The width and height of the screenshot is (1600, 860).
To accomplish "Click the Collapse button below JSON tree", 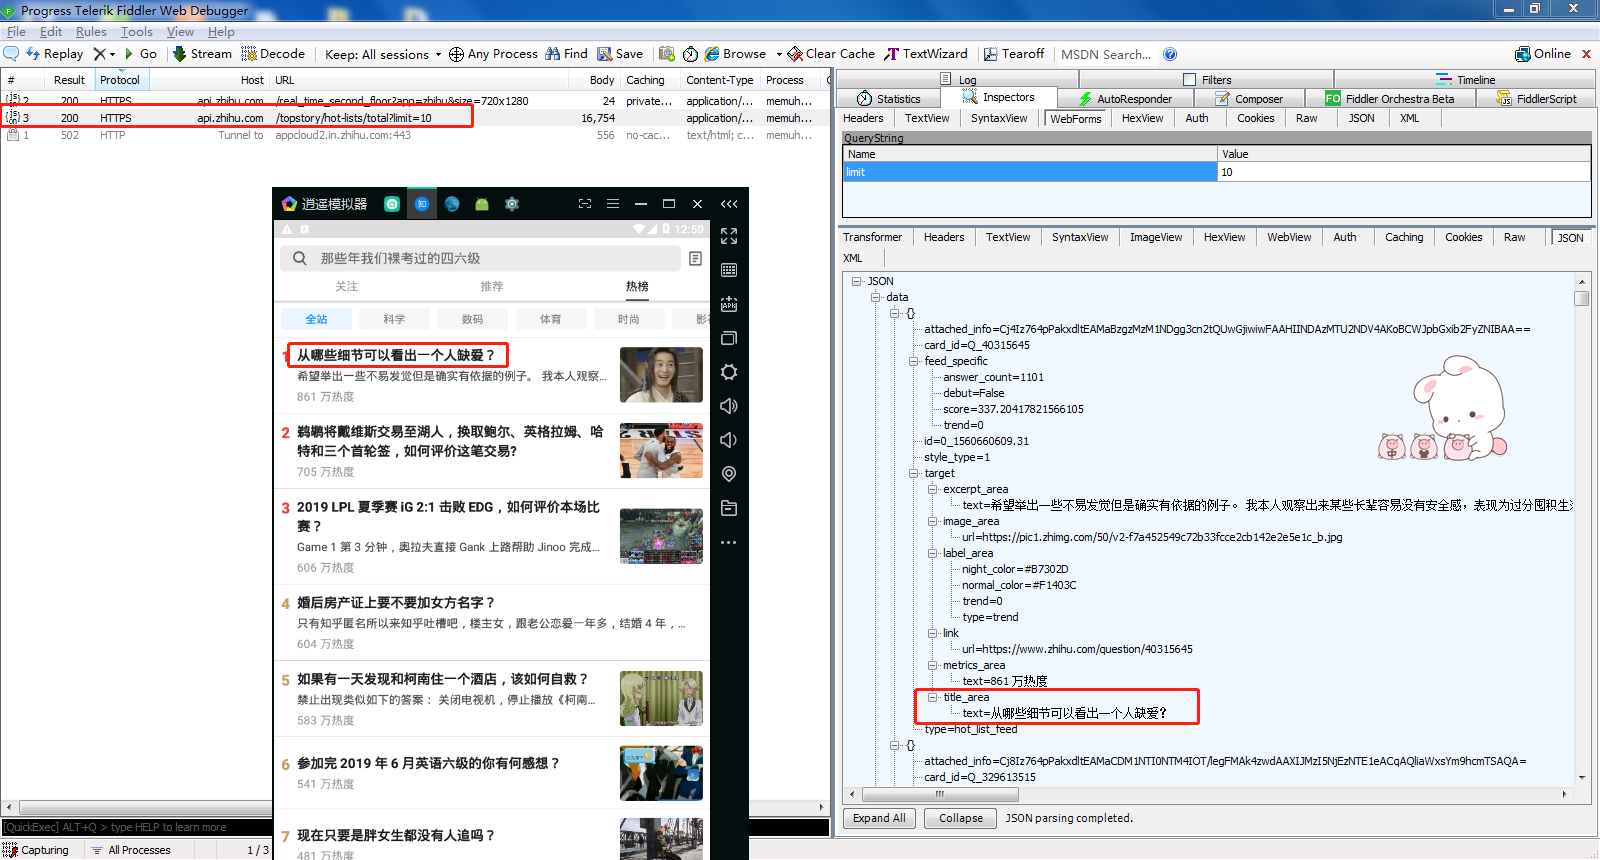I will [961, 818].
